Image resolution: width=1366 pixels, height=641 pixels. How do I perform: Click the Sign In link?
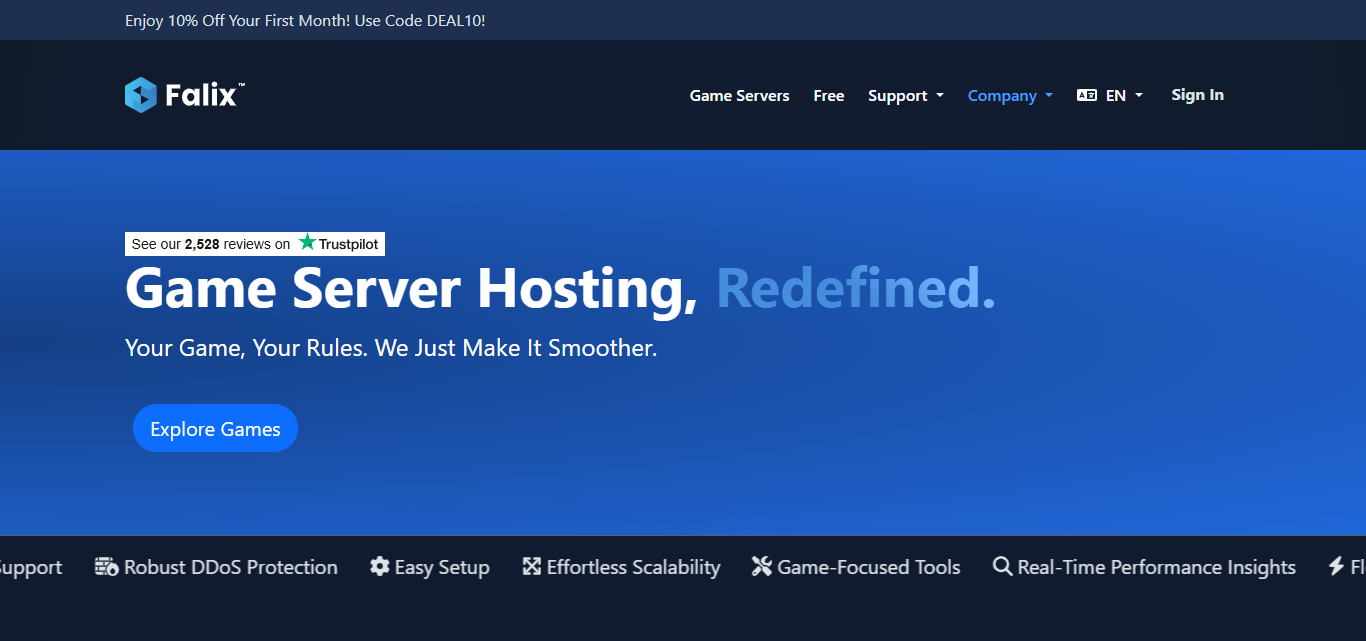1197,95
